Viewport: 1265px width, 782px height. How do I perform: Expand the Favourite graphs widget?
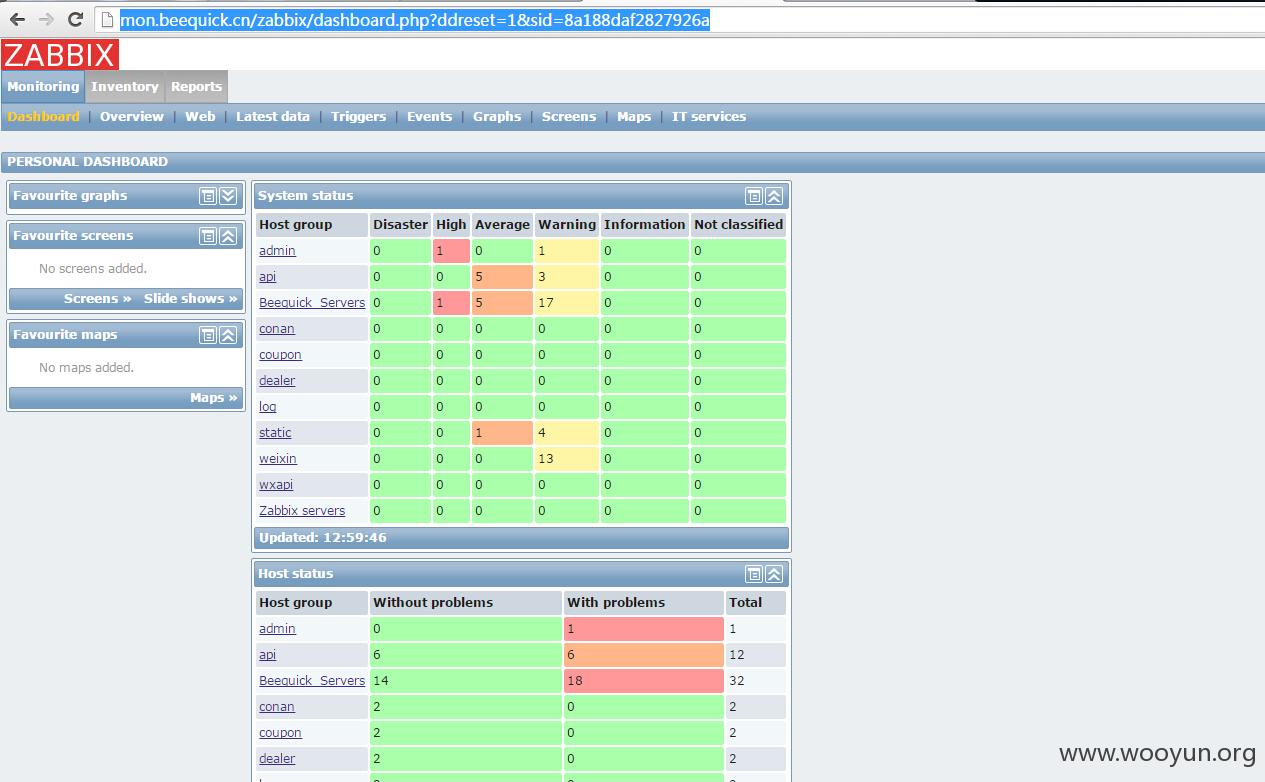[x=228, y=196]
